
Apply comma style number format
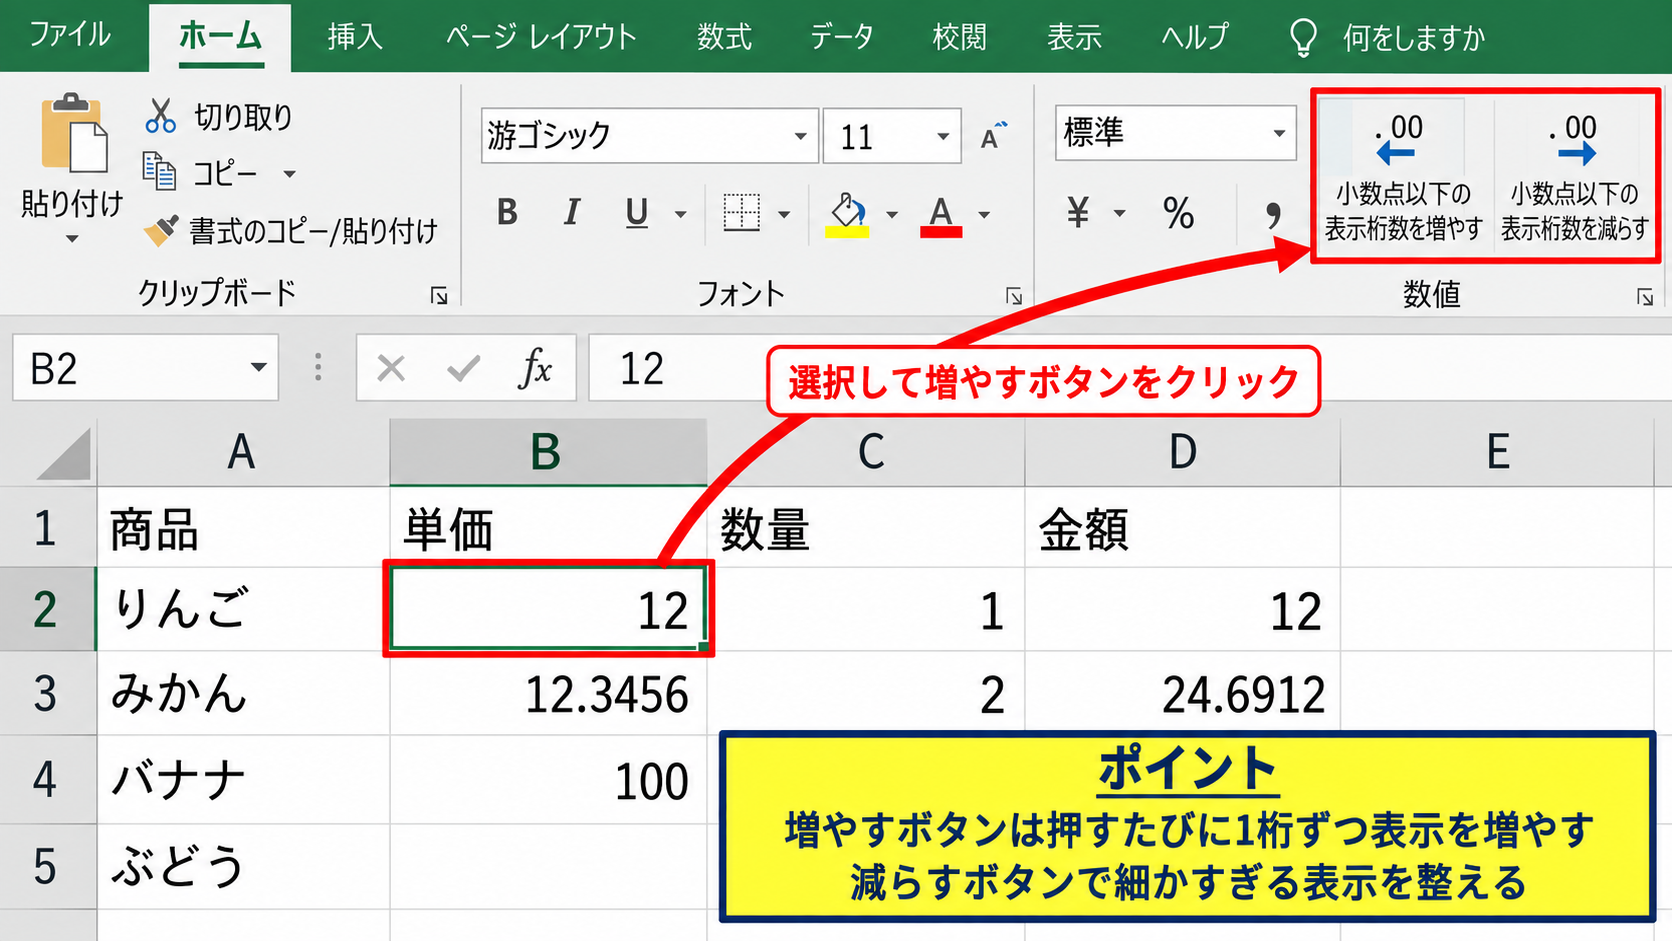pyautogui.click(x=1273, y=213)
